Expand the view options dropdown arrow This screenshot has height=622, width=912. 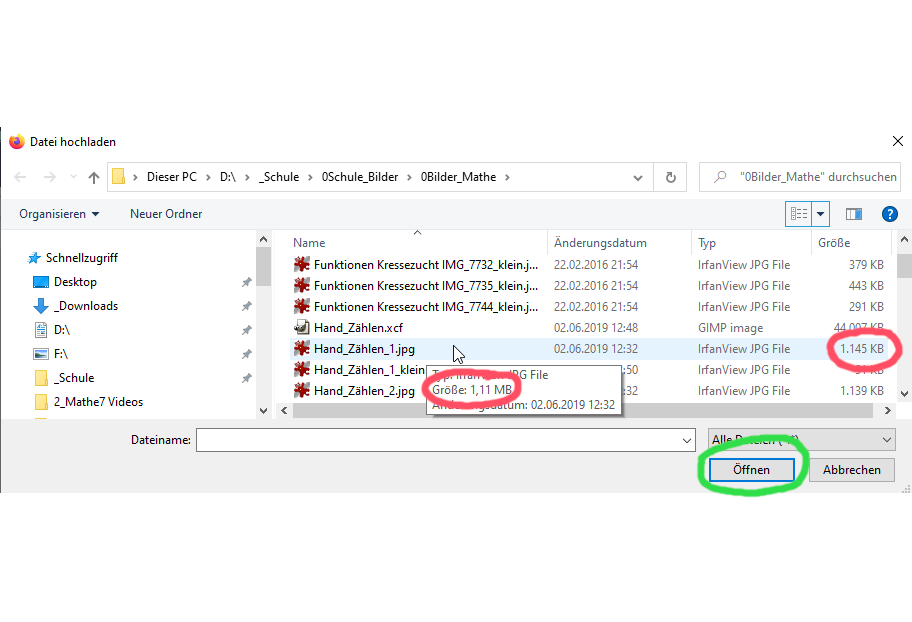(821, 214)
